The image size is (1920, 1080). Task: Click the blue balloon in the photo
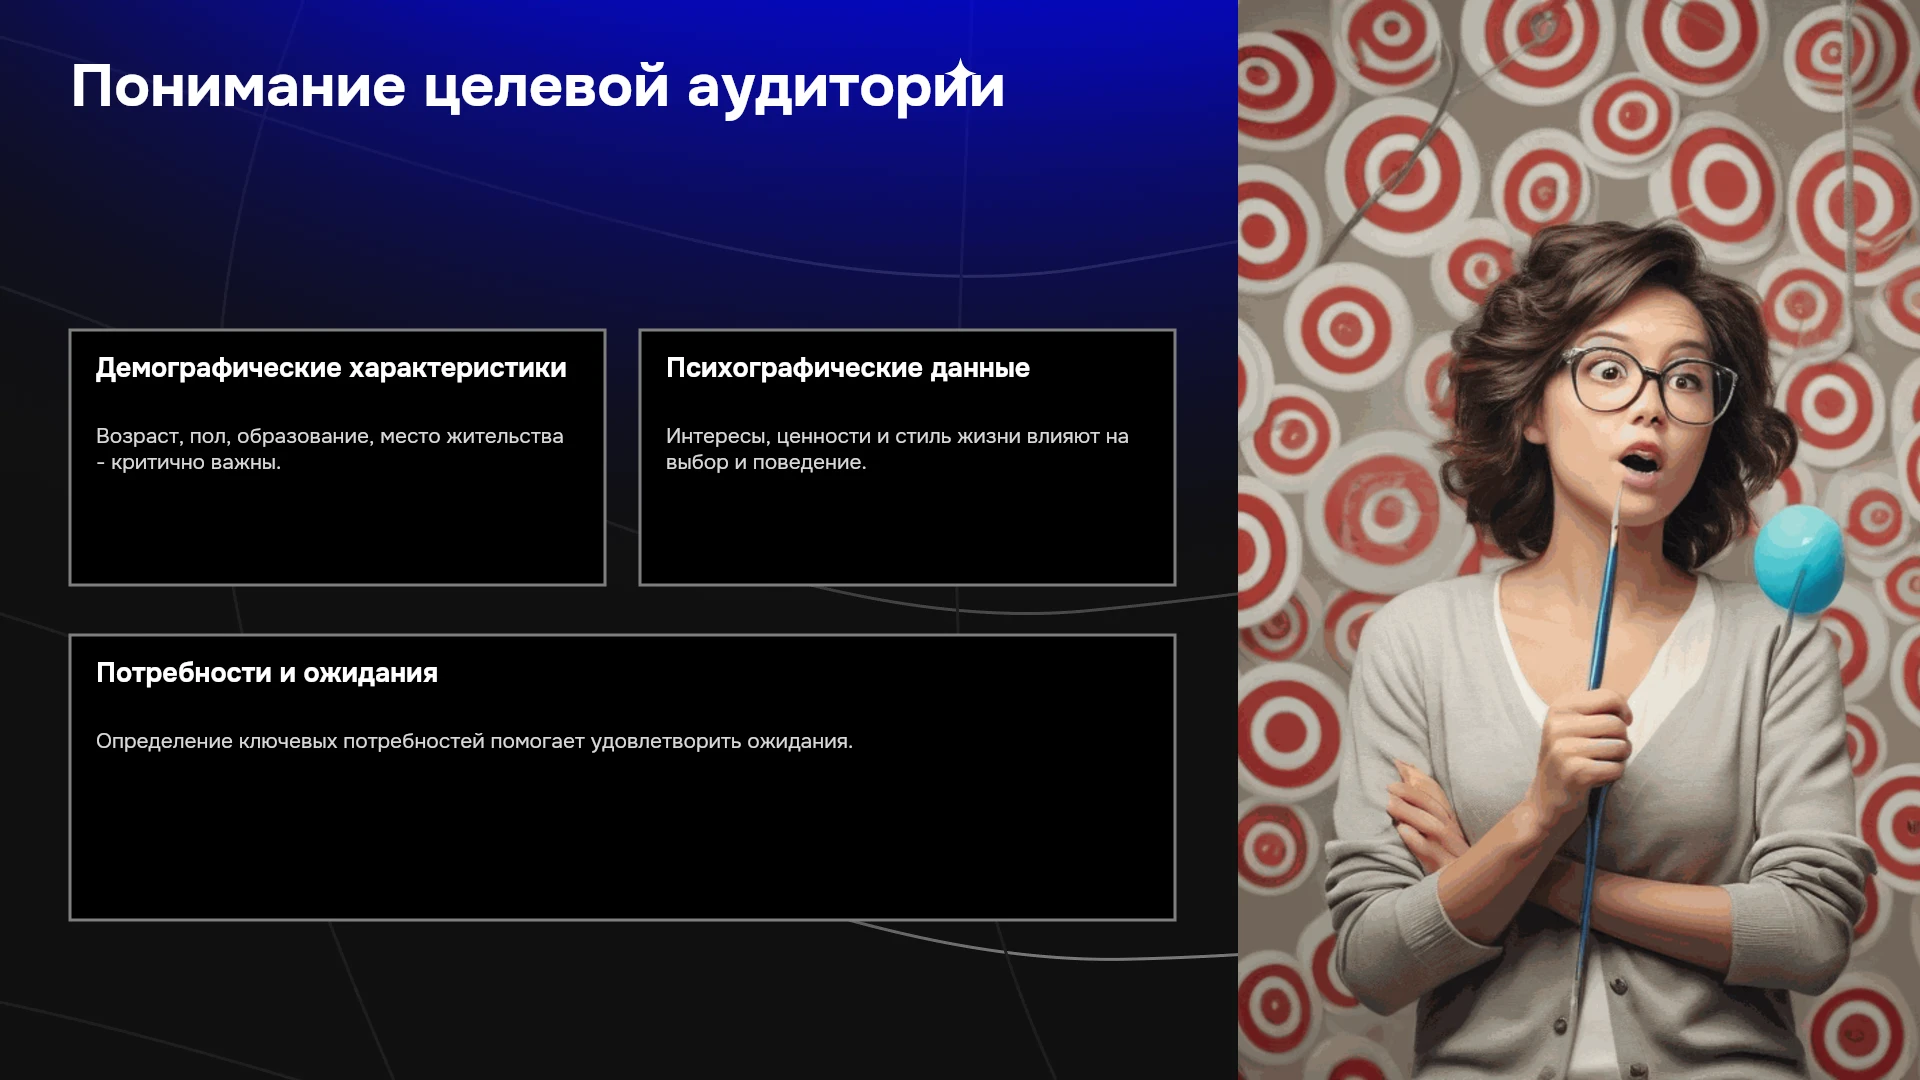click(x=1798, y=558)
